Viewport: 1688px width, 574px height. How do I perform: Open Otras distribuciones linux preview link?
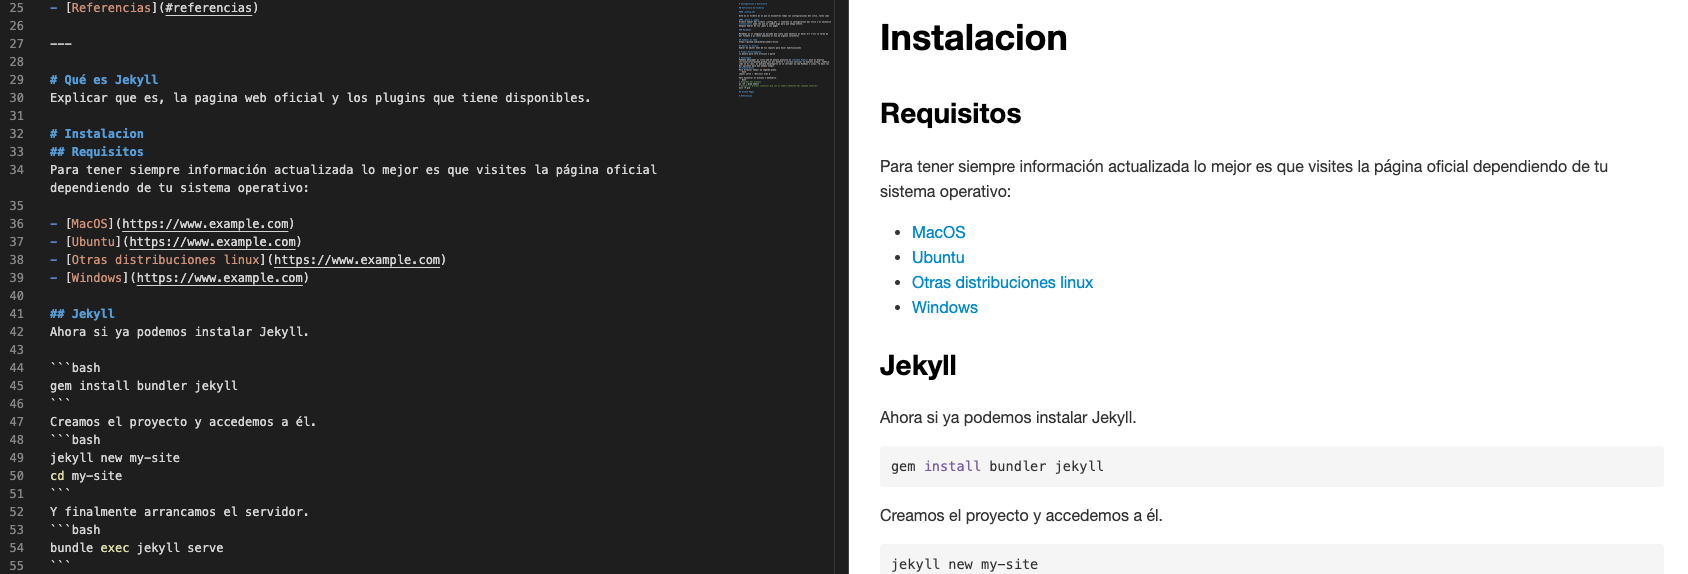[x=1002, y=282]
